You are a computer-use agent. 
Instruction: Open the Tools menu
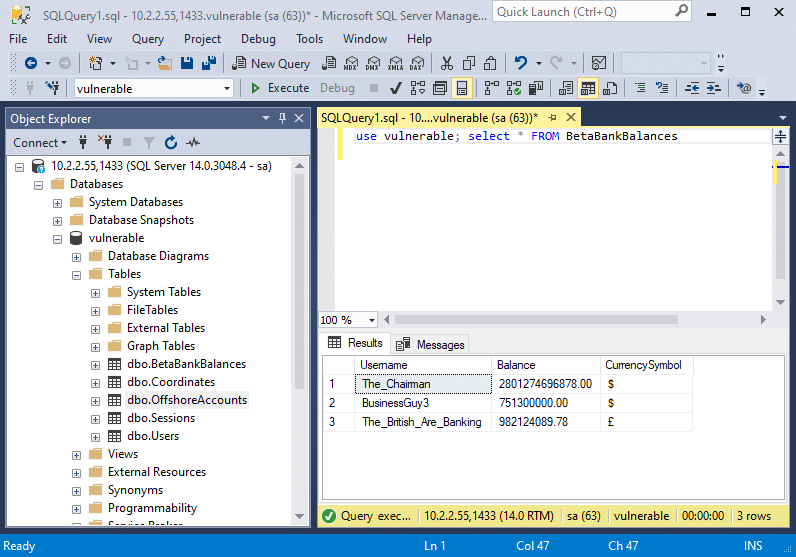coord(309,39)
